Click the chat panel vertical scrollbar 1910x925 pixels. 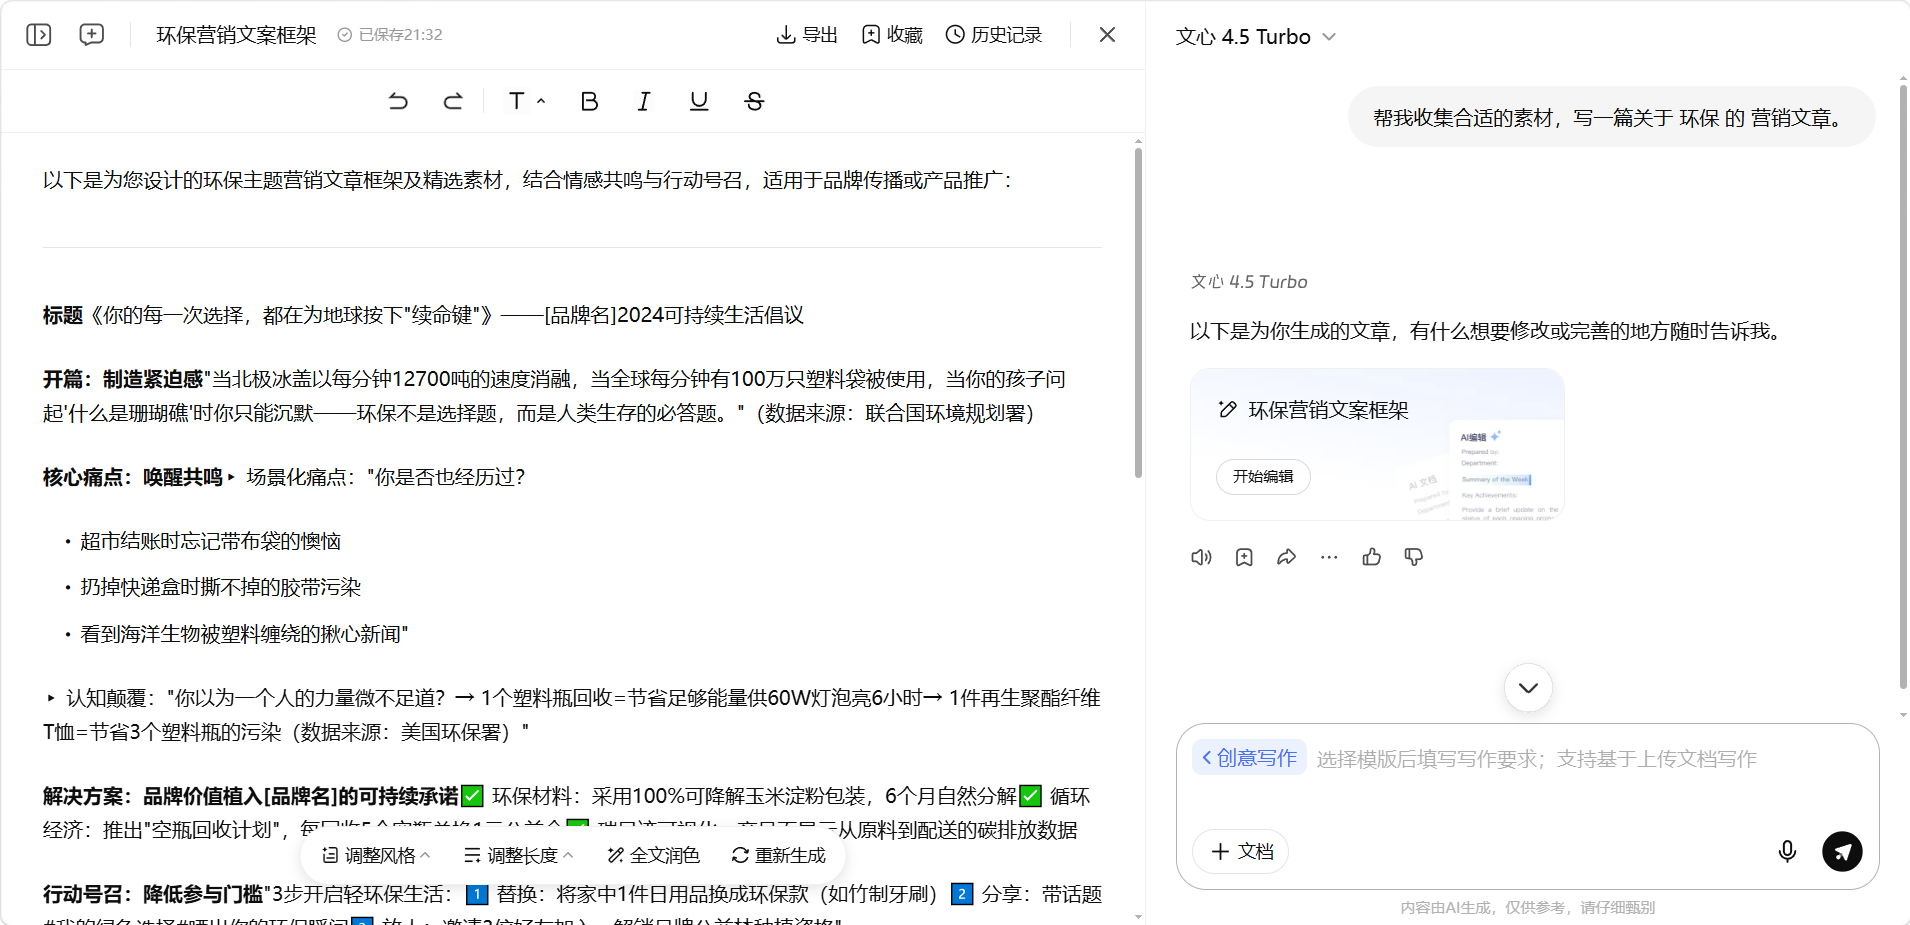pyautogui.click(x=1903, y=388)
